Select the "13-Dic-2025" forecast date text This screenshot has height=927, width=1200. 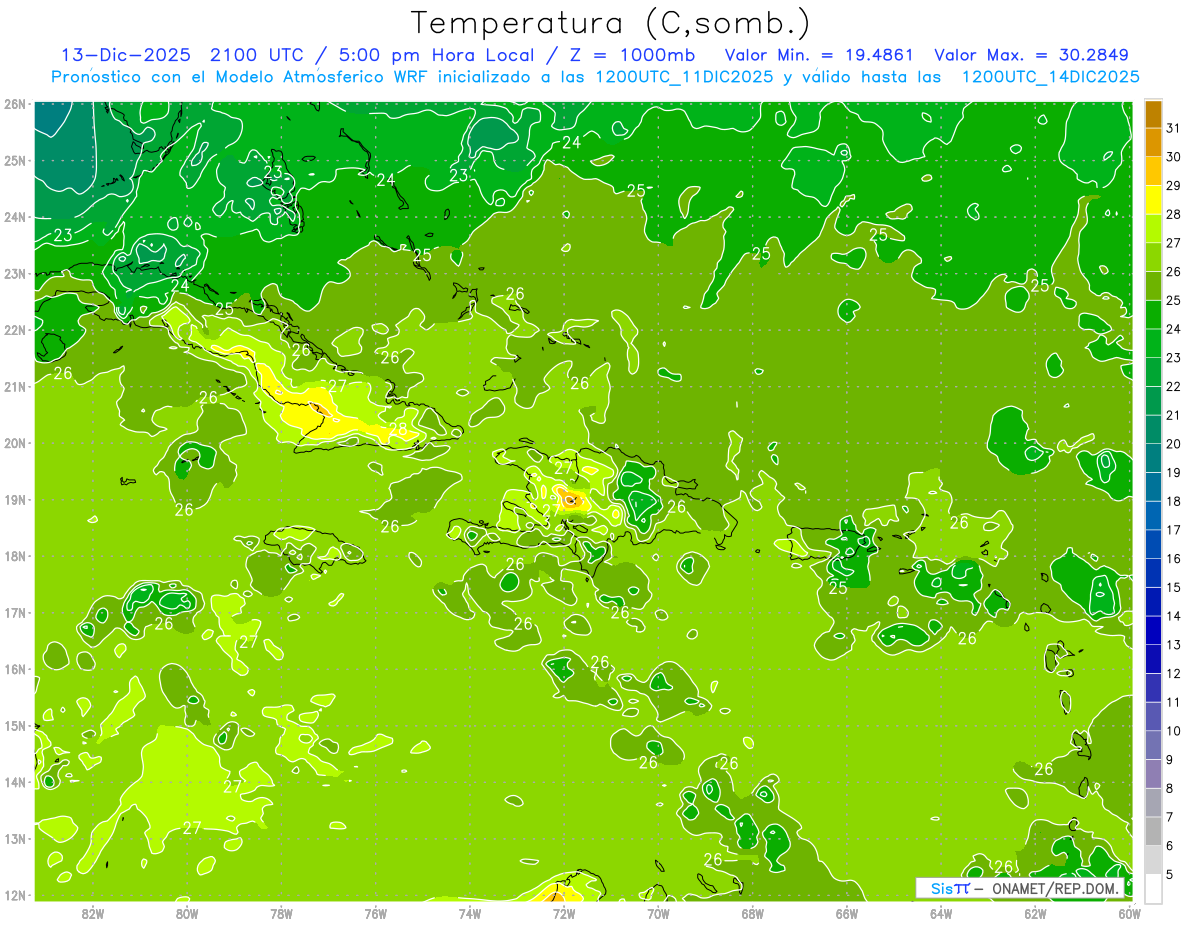(126, 55)
